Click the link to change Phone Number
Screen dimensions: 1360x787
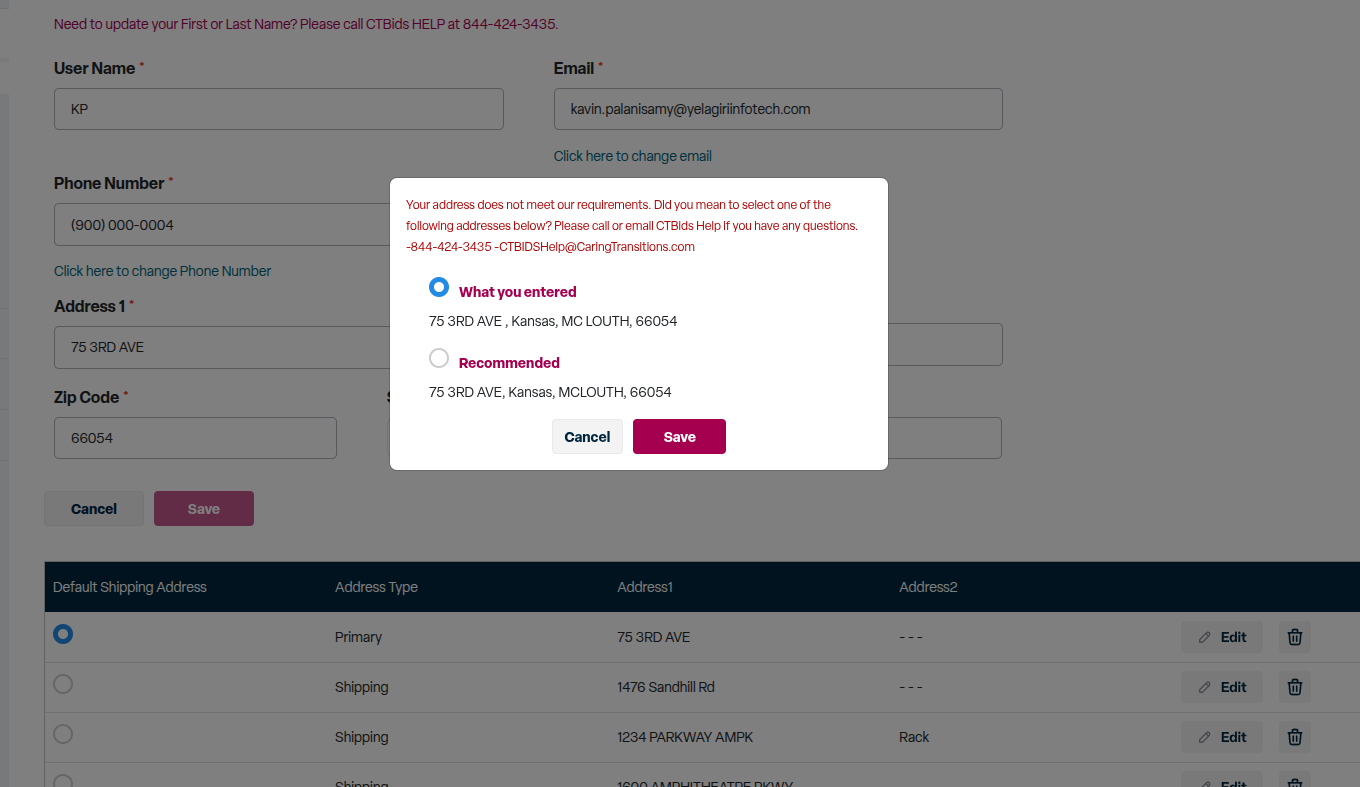[162, 271]
